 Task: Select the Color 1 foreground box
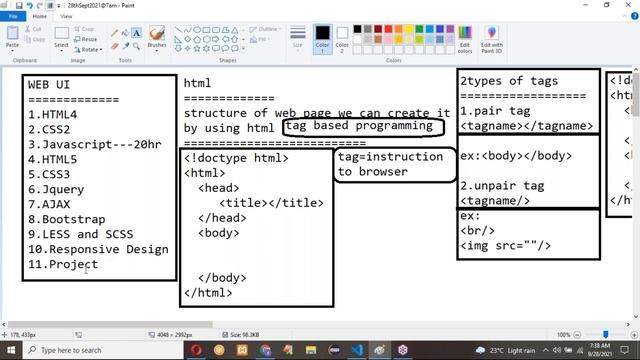322,39
